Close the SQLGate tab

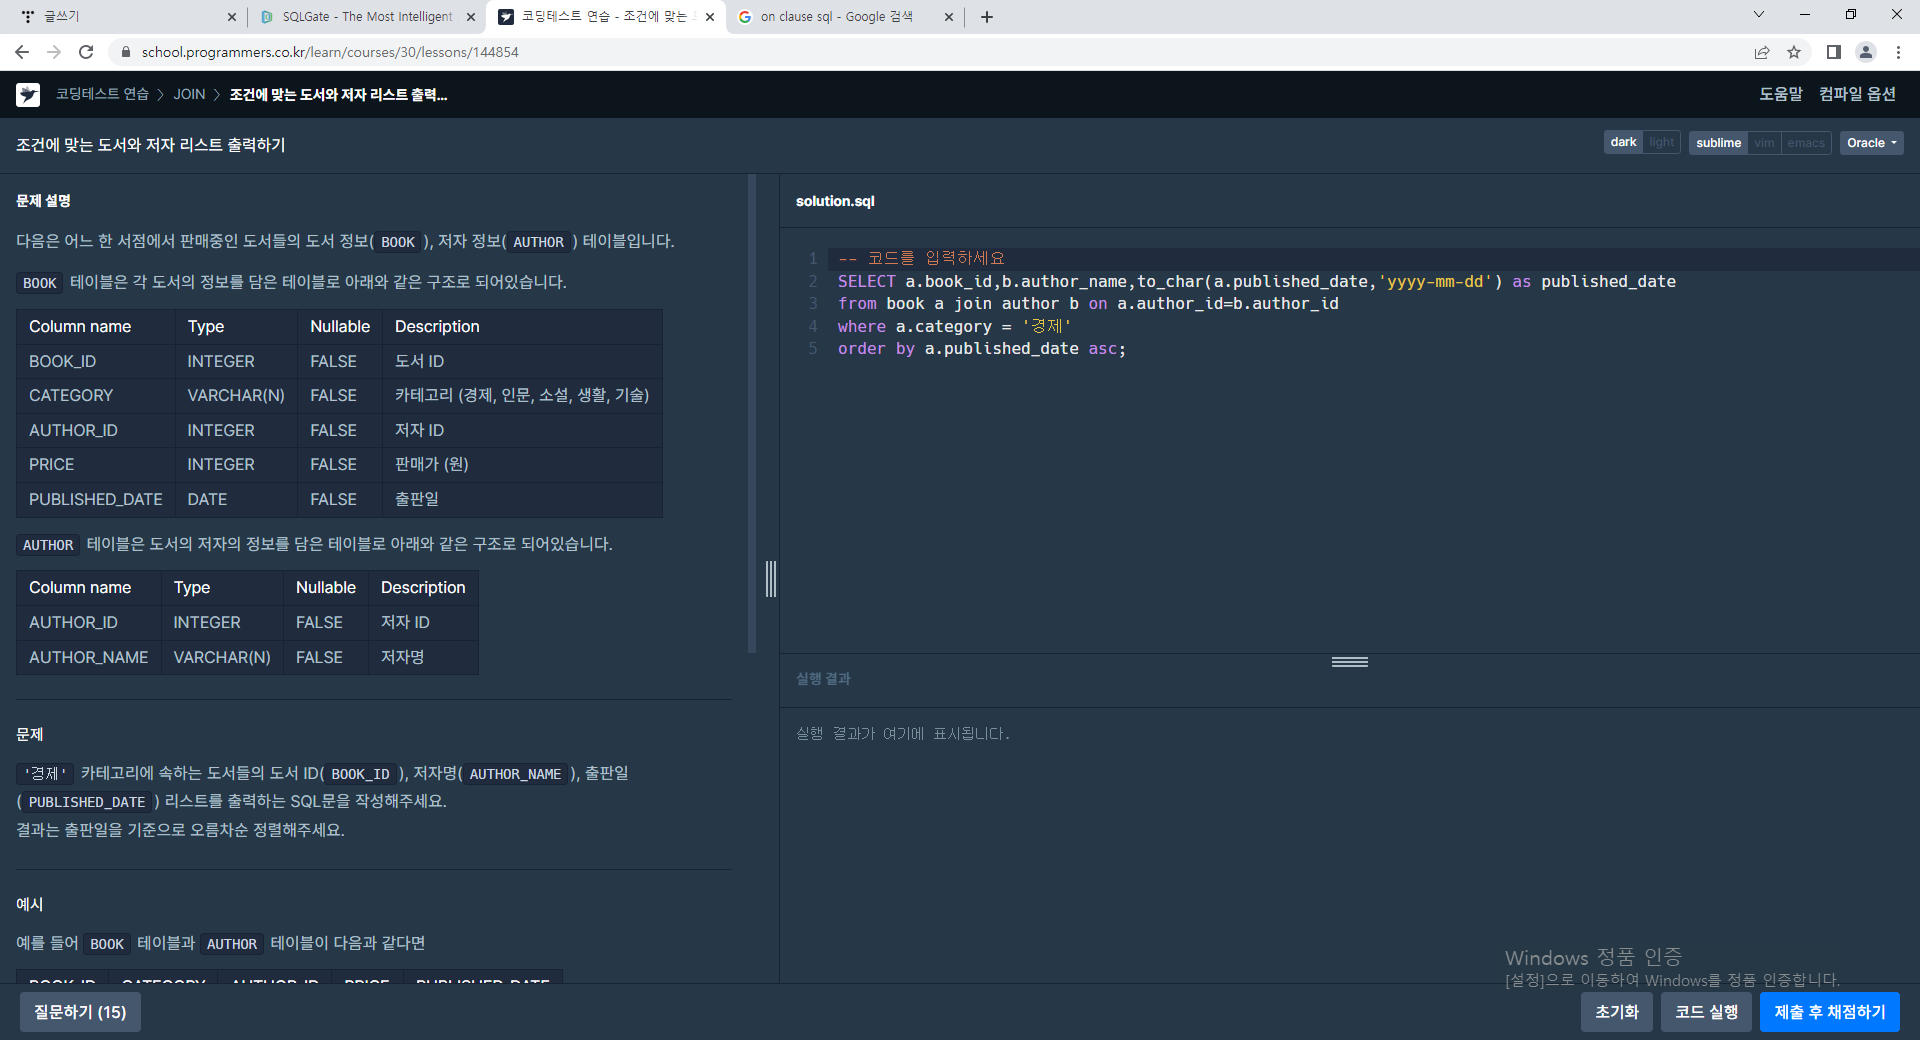pos(471,17)
